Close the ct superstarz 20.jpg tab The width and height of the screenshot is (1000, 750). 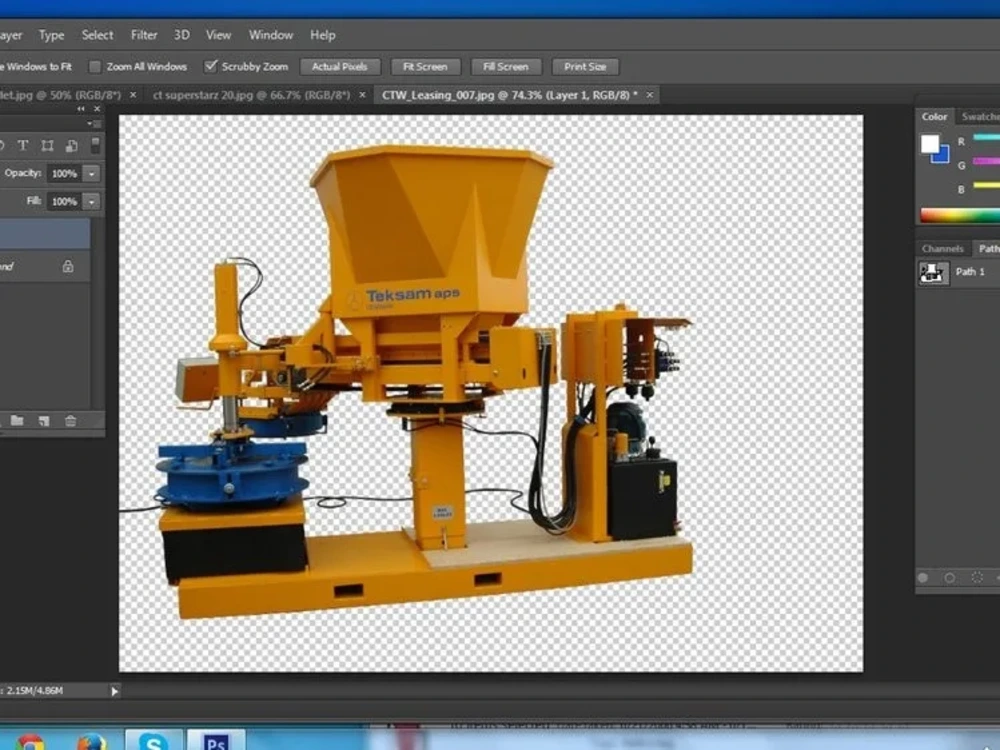point(362,95)
